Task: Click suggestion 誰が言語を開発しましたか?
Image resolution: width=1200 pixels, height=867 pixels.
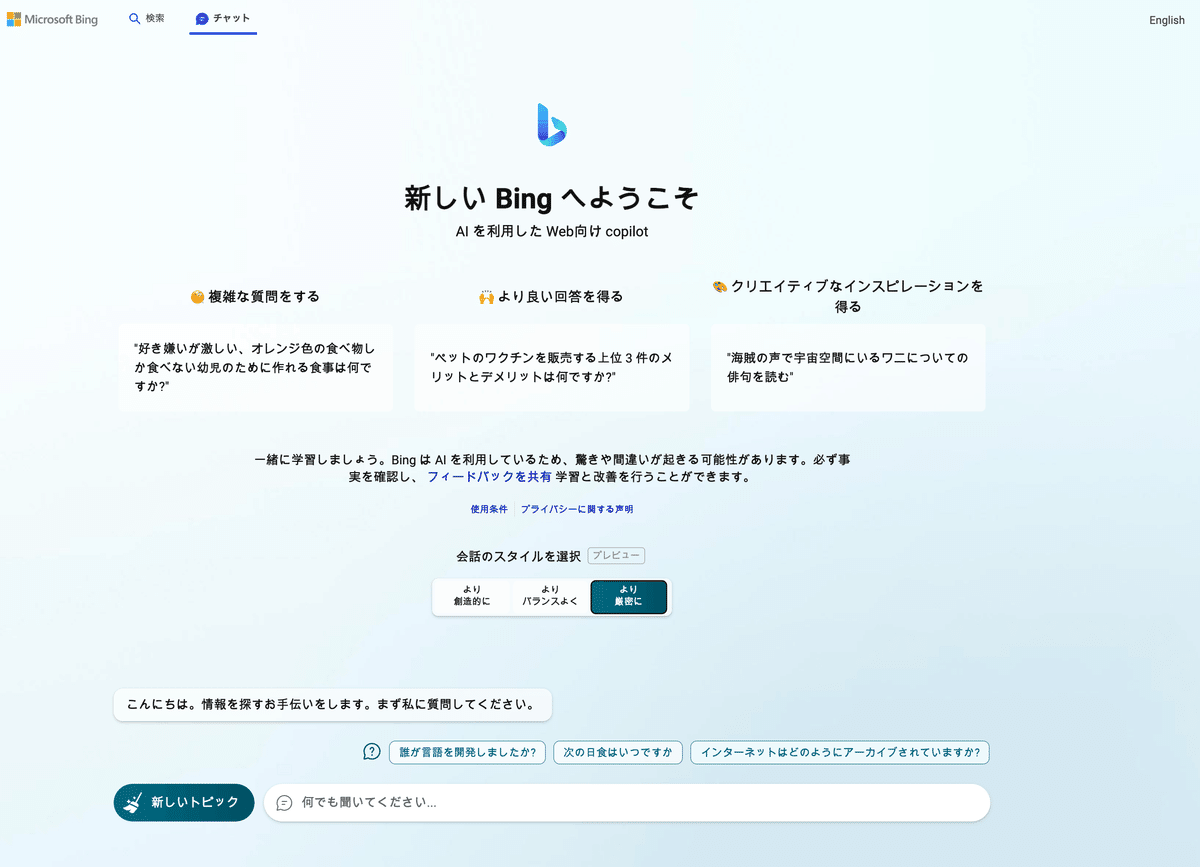Action: pyautogui.click(x=468, y=752)
